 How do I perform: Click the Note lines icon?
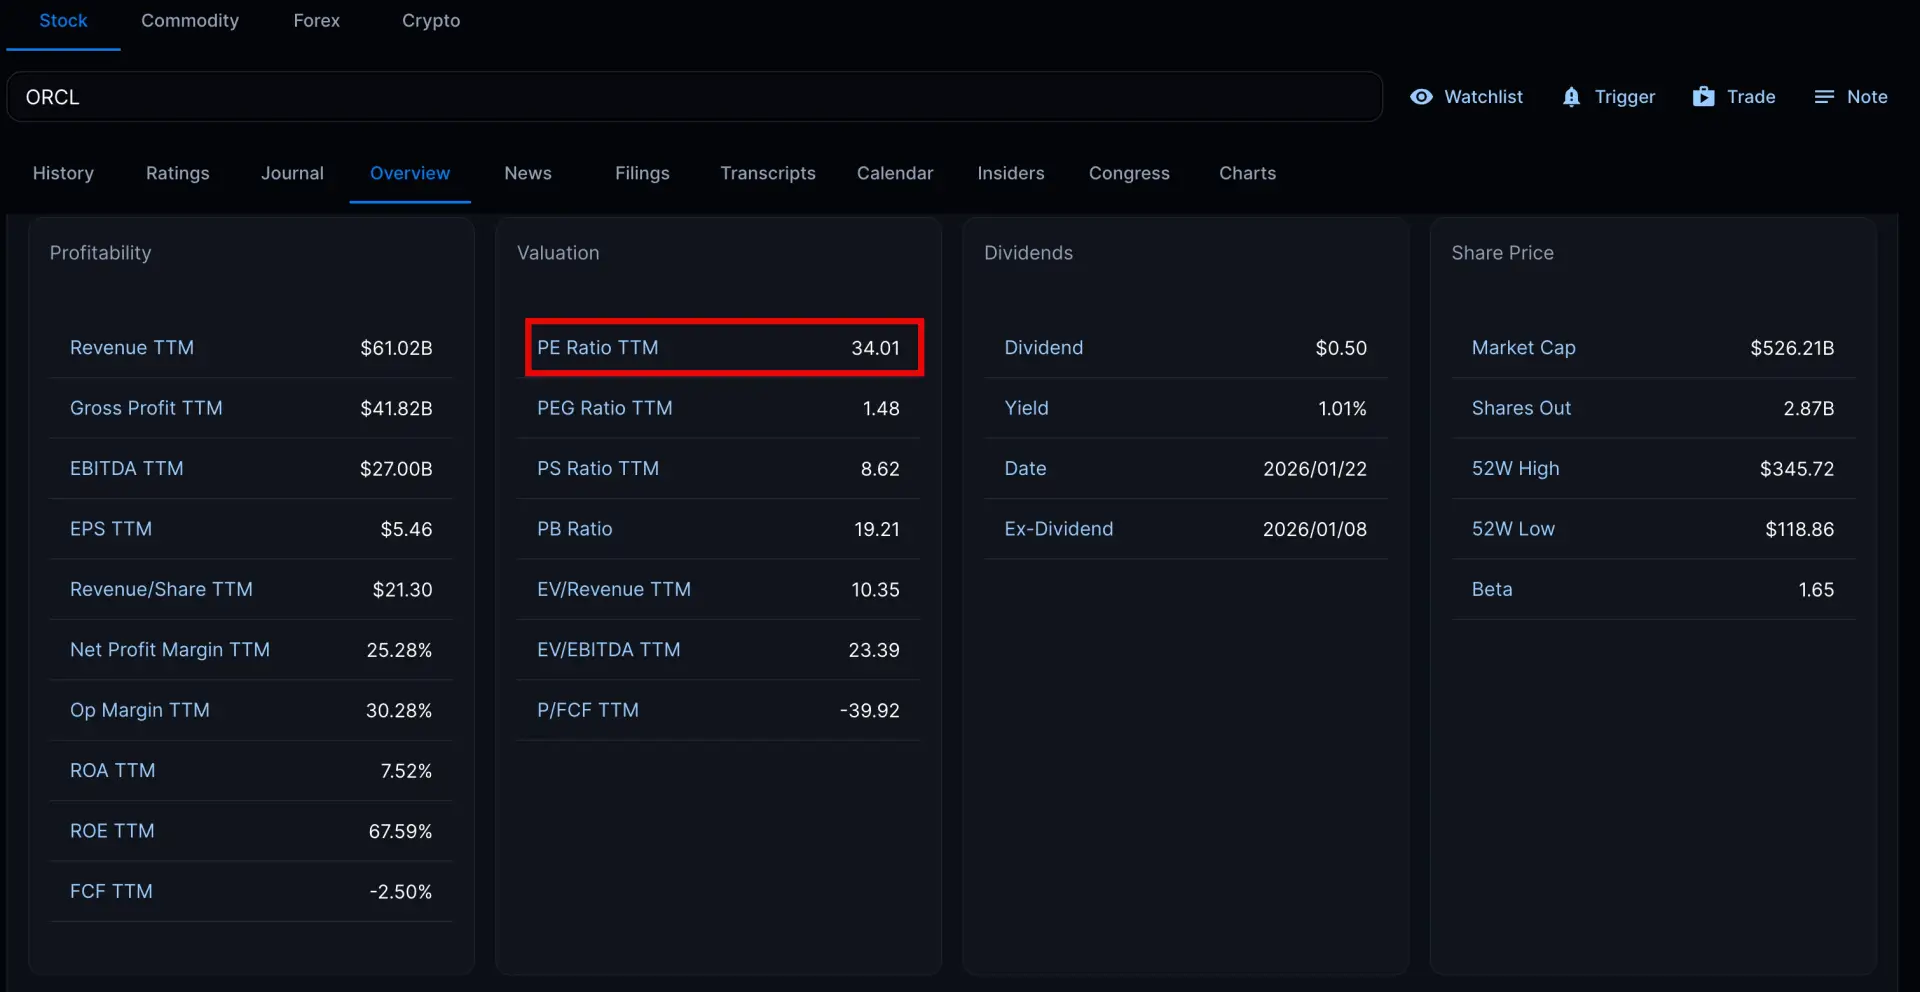(x=1824, y=97)
